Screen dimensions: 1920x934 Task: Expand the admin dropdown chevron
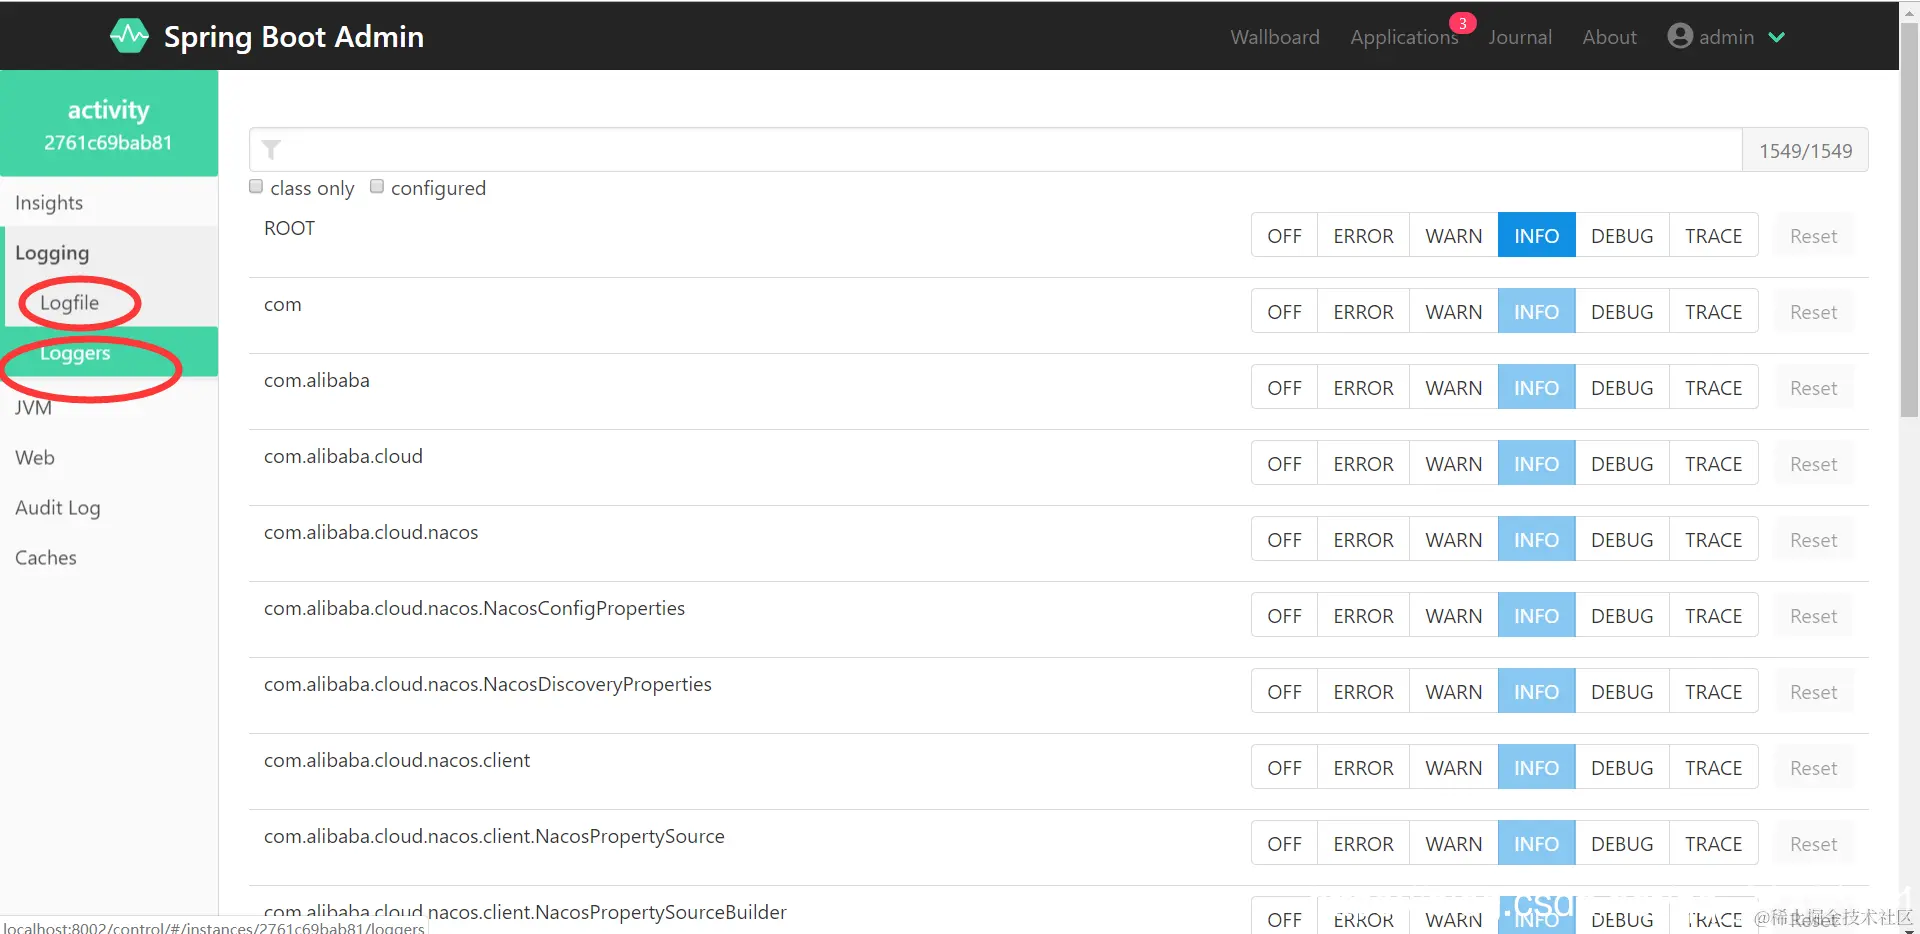[1776, 37]
